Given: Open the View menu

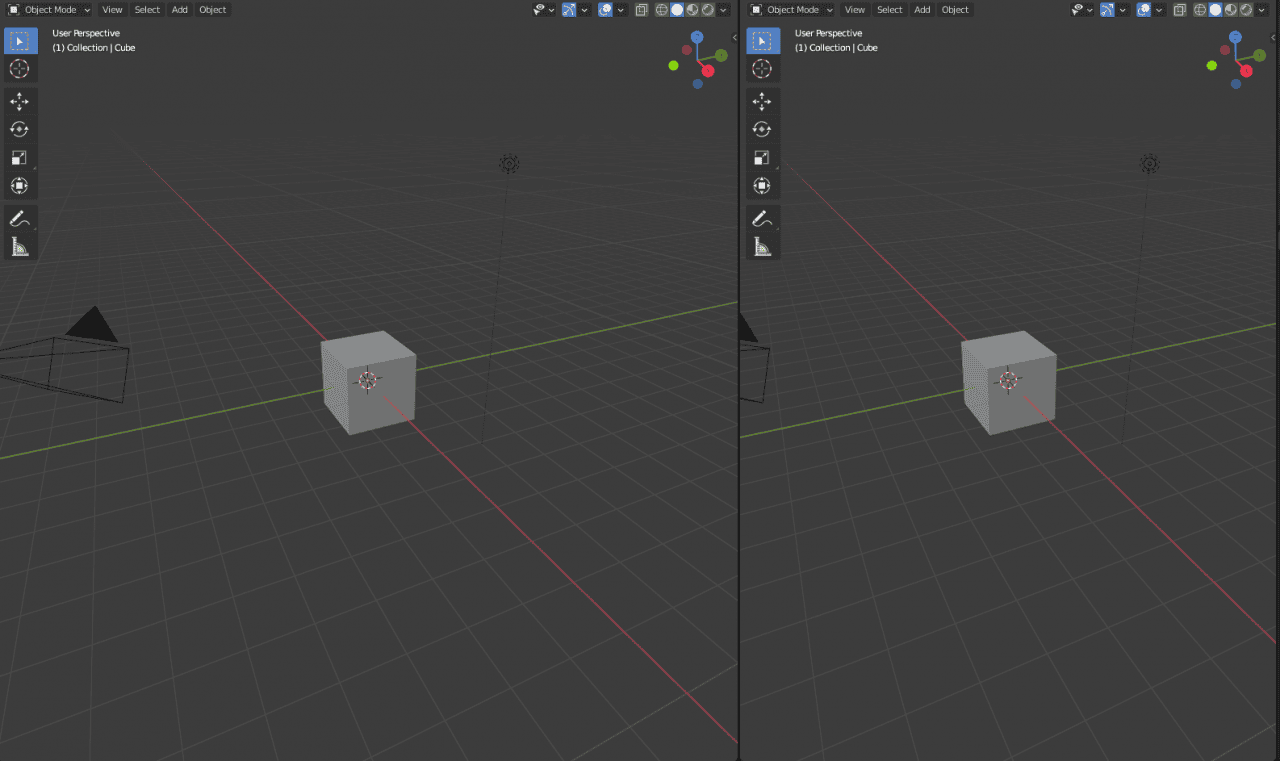Looking at the screenshot, I should pyautogui.click(x=112, y=9).
